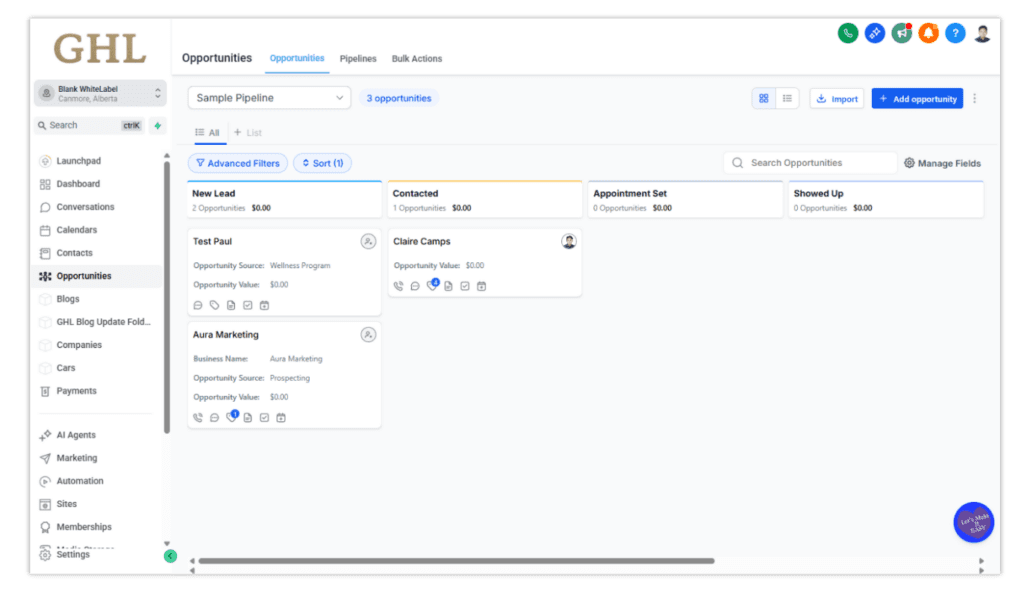Click the Add opportunity button
Image resolution: width=1024 pixels, height=596 pixels.
click(917, 98)
